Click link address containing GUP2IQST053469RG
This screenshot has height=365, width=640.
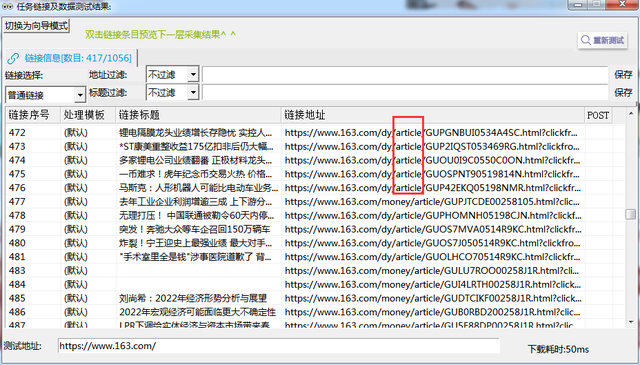pos(432,146)
